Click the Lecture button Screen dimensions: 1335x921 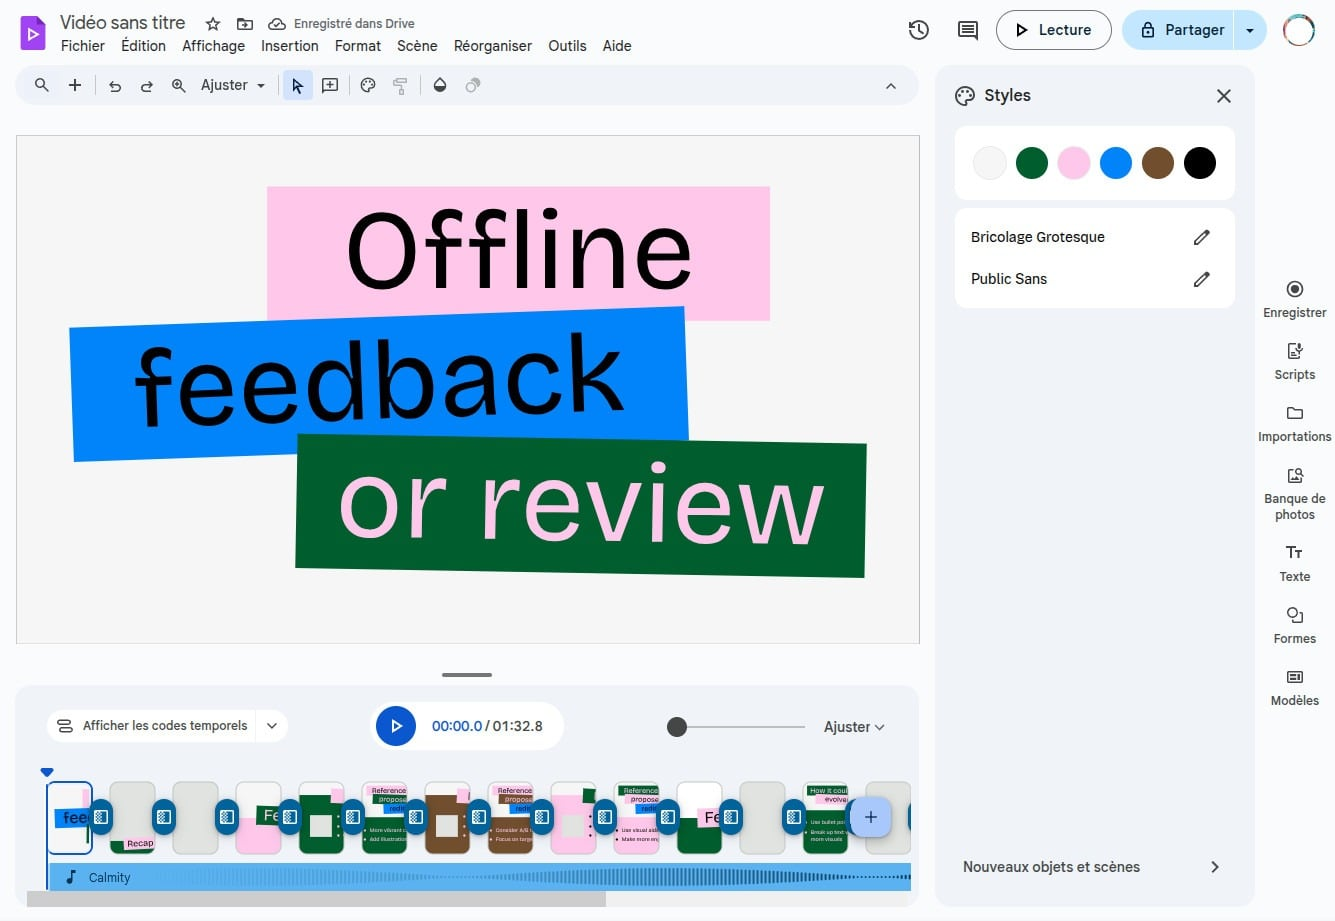pos(1053,30)
